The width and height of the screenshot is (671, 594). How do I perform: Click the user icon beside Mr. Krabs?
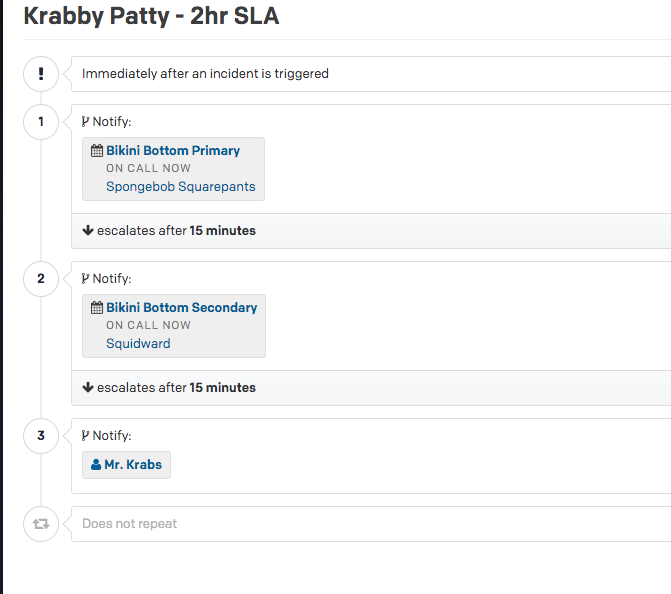pos(96,465)
